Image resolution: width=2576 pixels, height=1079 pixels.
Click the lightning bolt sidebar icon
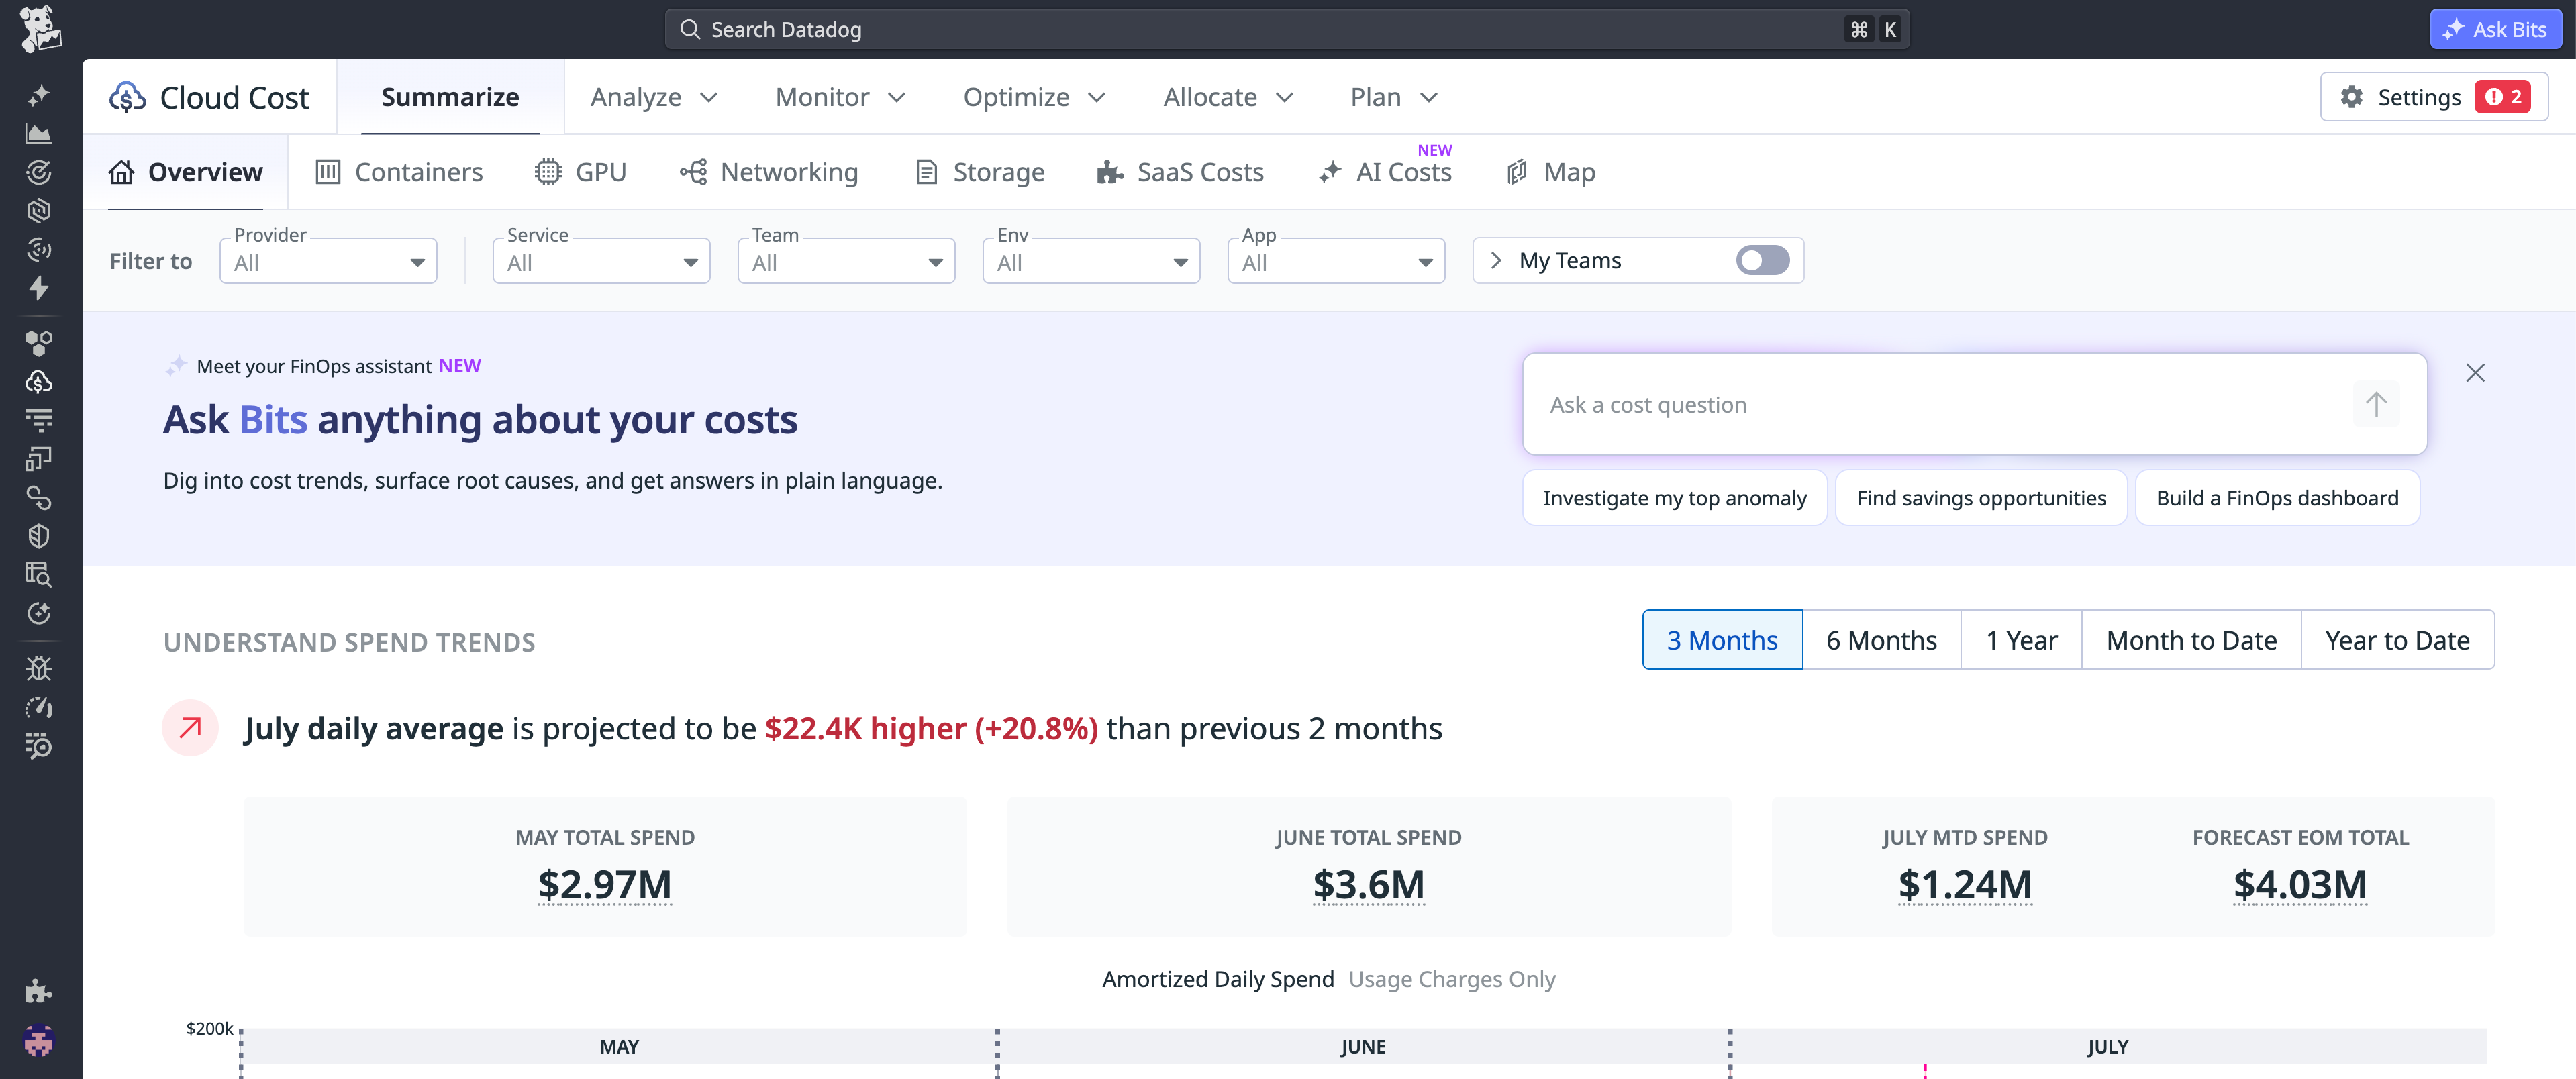point(39,288)
